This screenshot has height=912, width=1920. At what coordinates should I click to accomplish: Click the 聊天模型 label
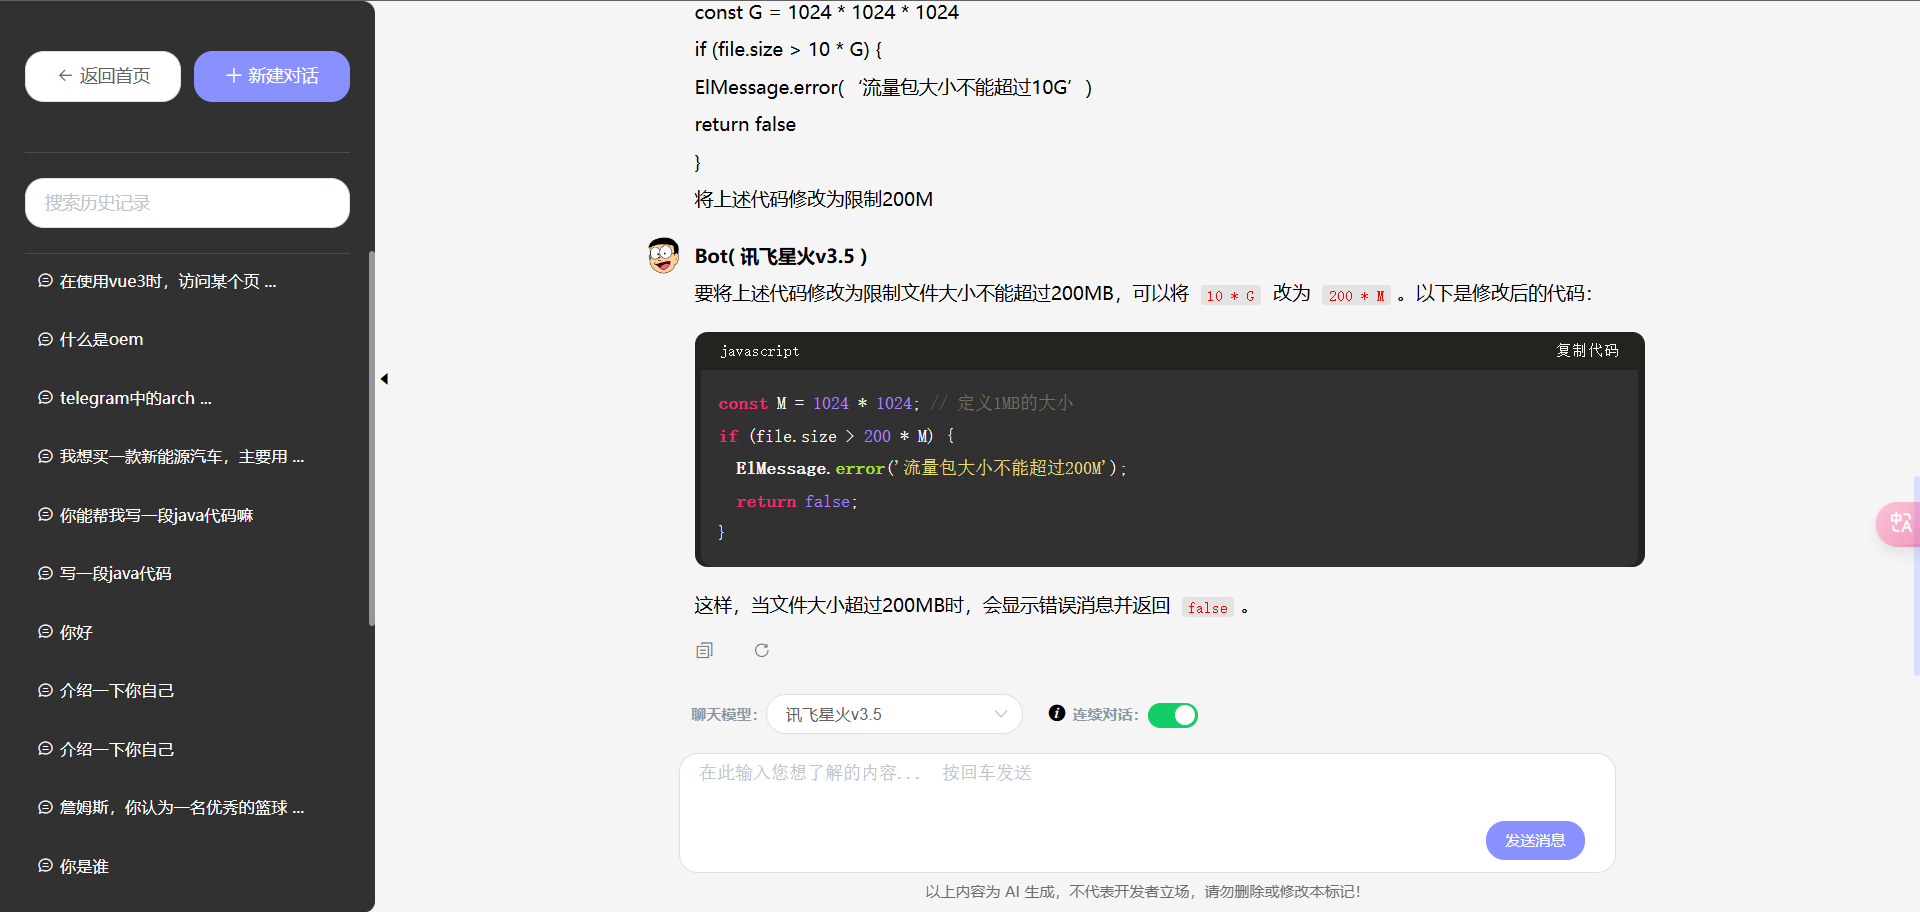point(725,714)
